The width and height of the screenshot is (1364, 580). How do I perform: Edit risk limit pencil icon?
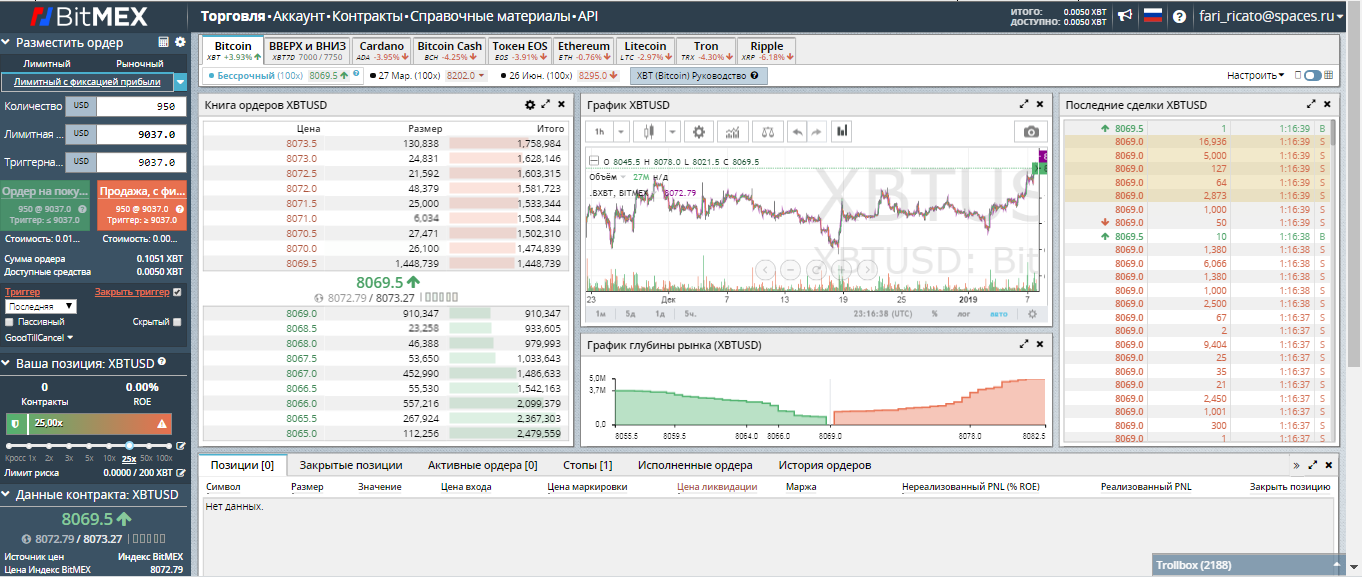(x=179, y=472)
